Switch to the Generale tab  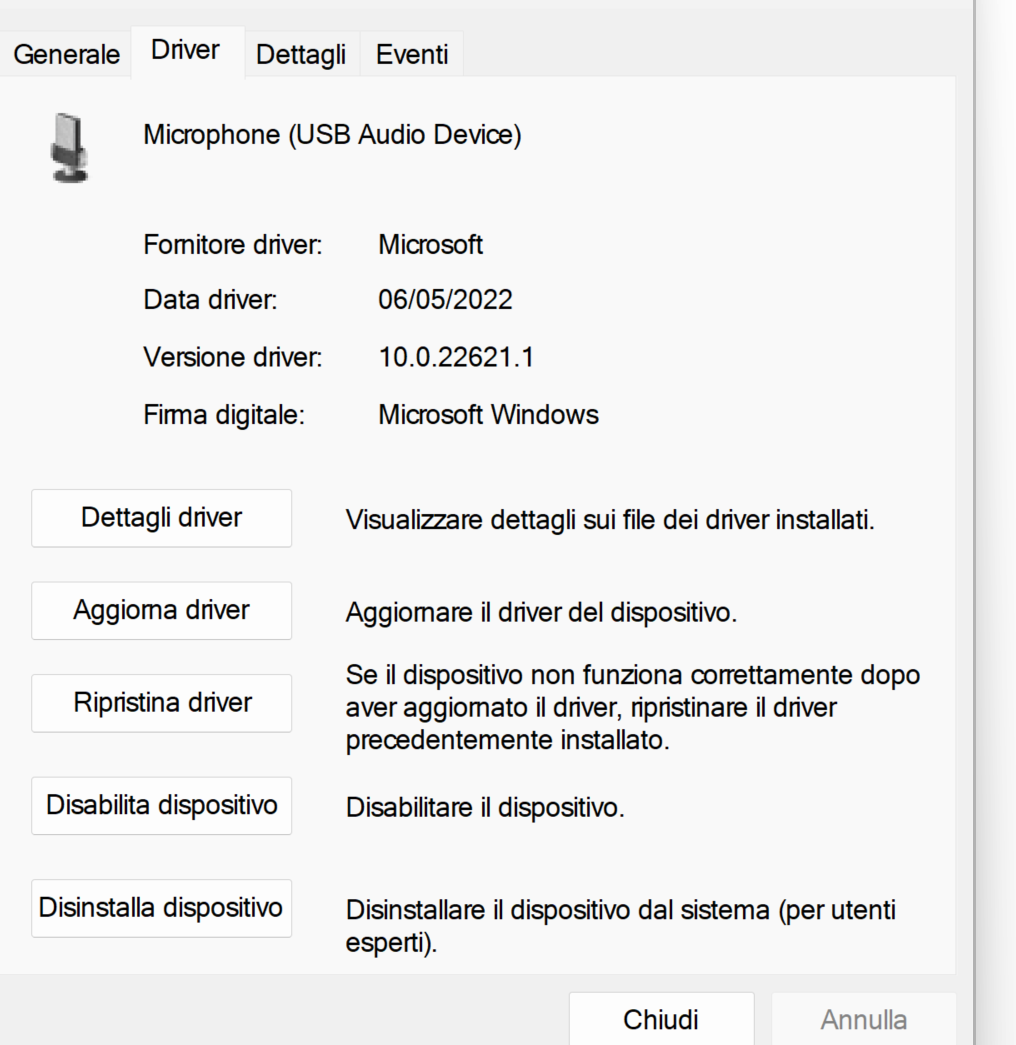coord(65,55)
